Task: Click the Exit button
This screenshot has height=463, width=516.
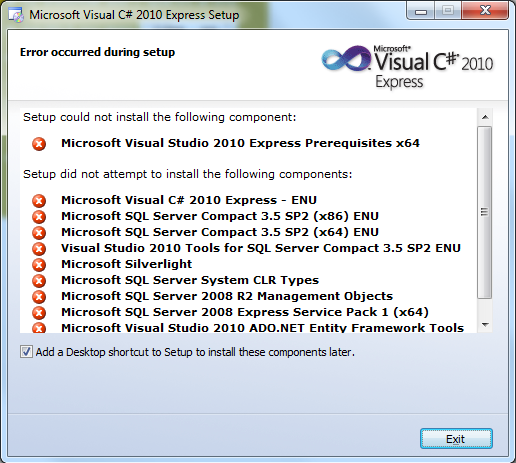Action: (456, 439)
